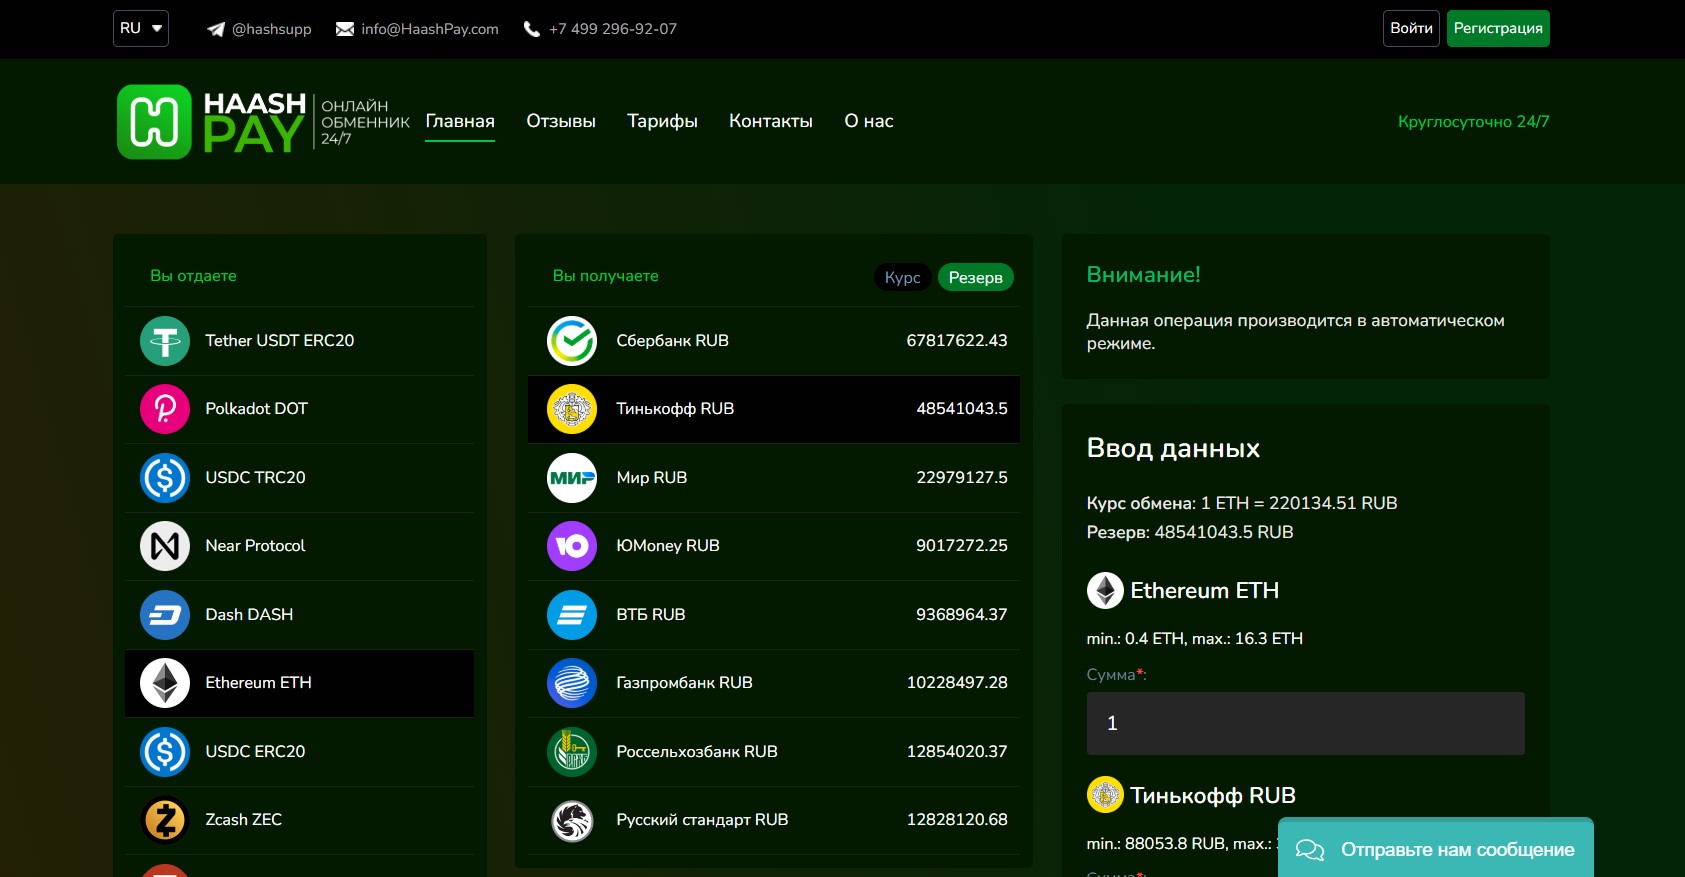Call the +7 499 296-92-07 number
1685x877 pixels.
613,29
